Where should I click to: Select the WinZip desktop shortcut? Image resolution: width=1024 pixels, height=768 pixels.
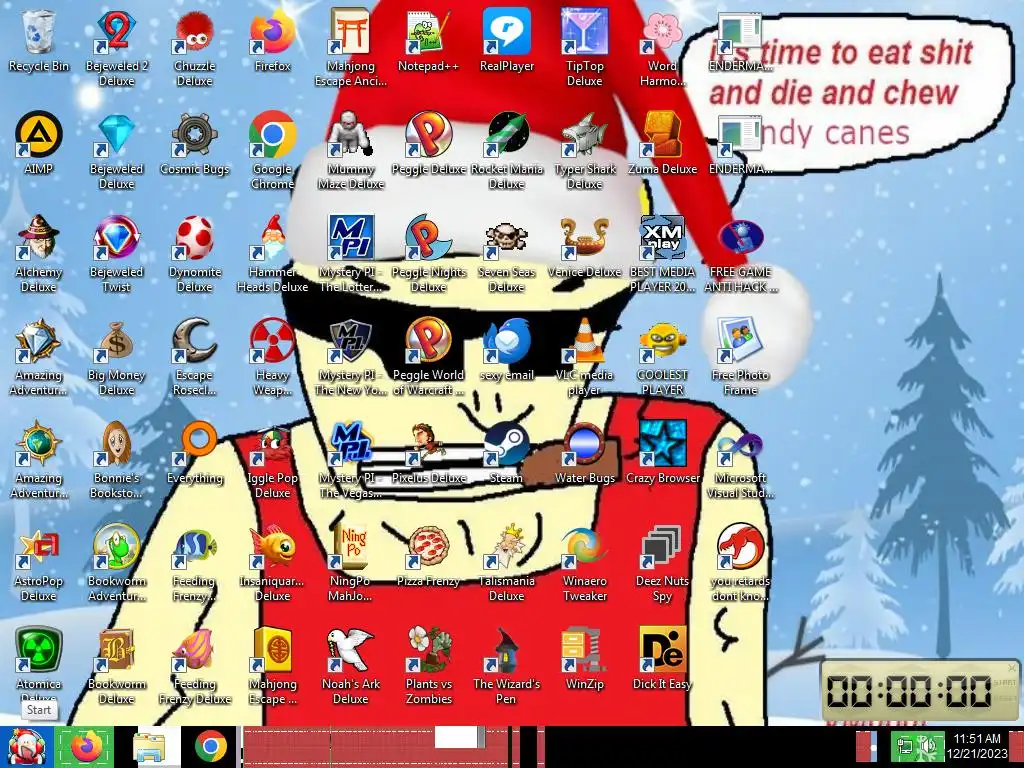pos(584,660)
